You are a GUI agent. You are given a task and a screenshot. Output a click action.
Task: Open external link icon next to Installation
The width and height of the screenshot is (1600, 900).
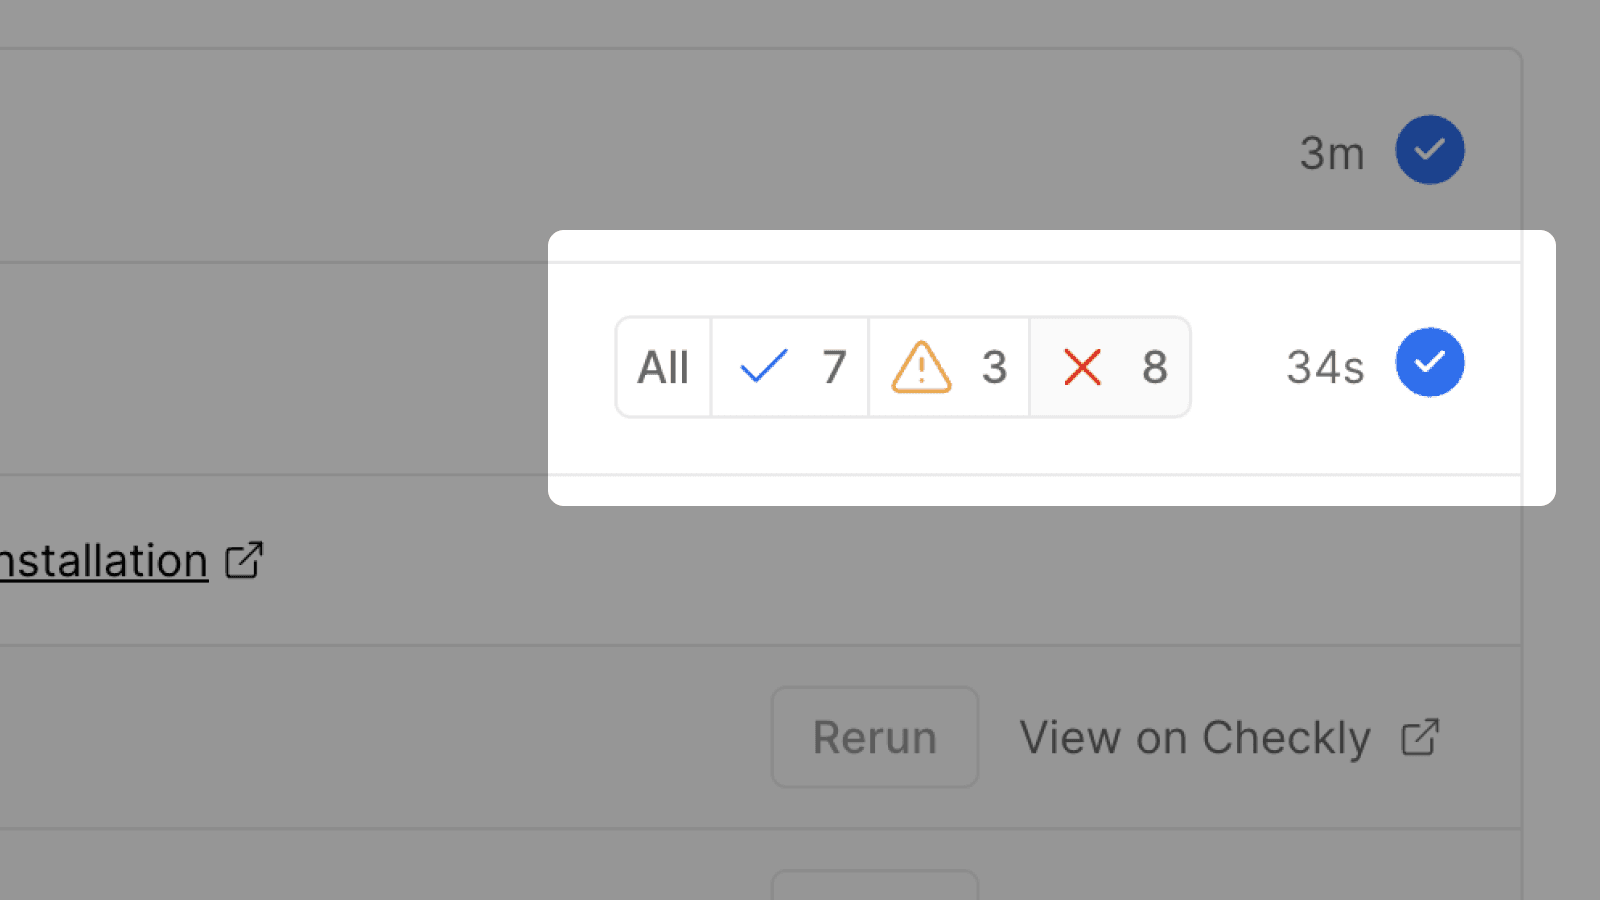click(244, 560)
